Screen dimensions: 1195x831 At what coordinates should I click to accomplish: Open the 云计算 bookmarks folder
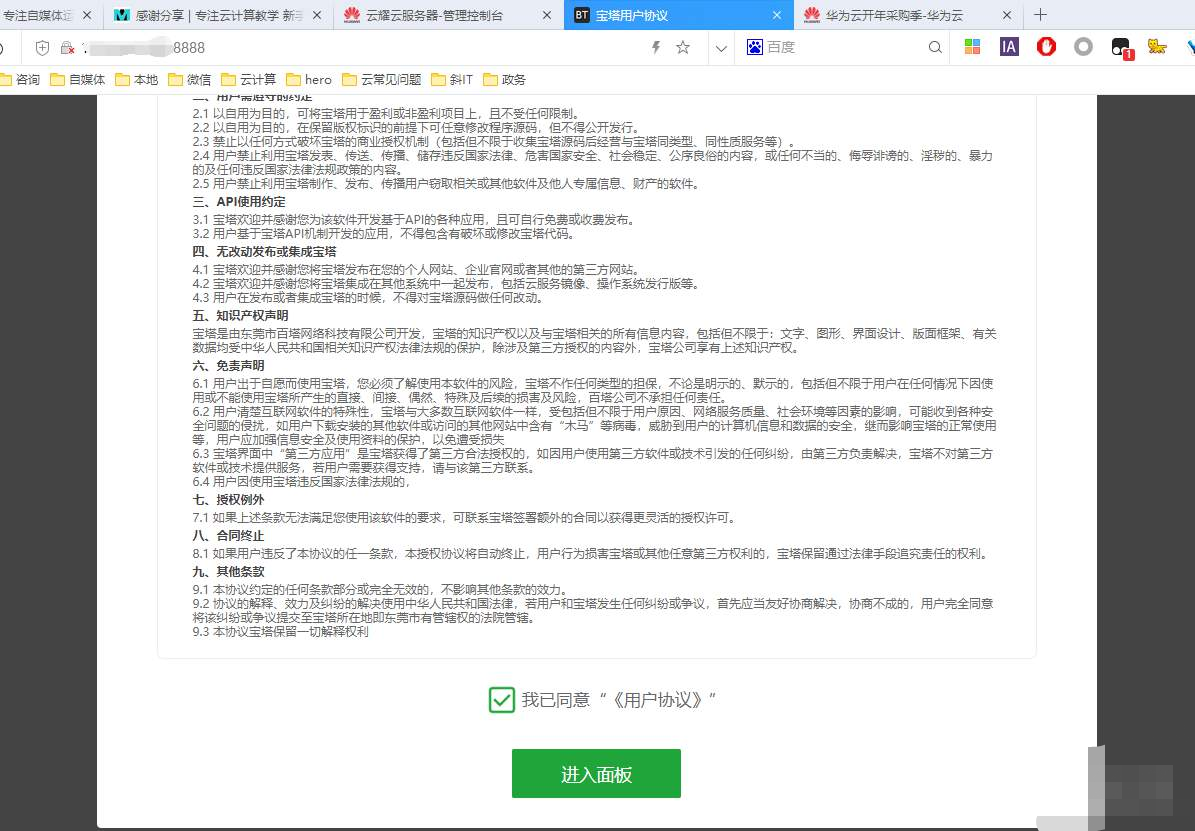248,79
